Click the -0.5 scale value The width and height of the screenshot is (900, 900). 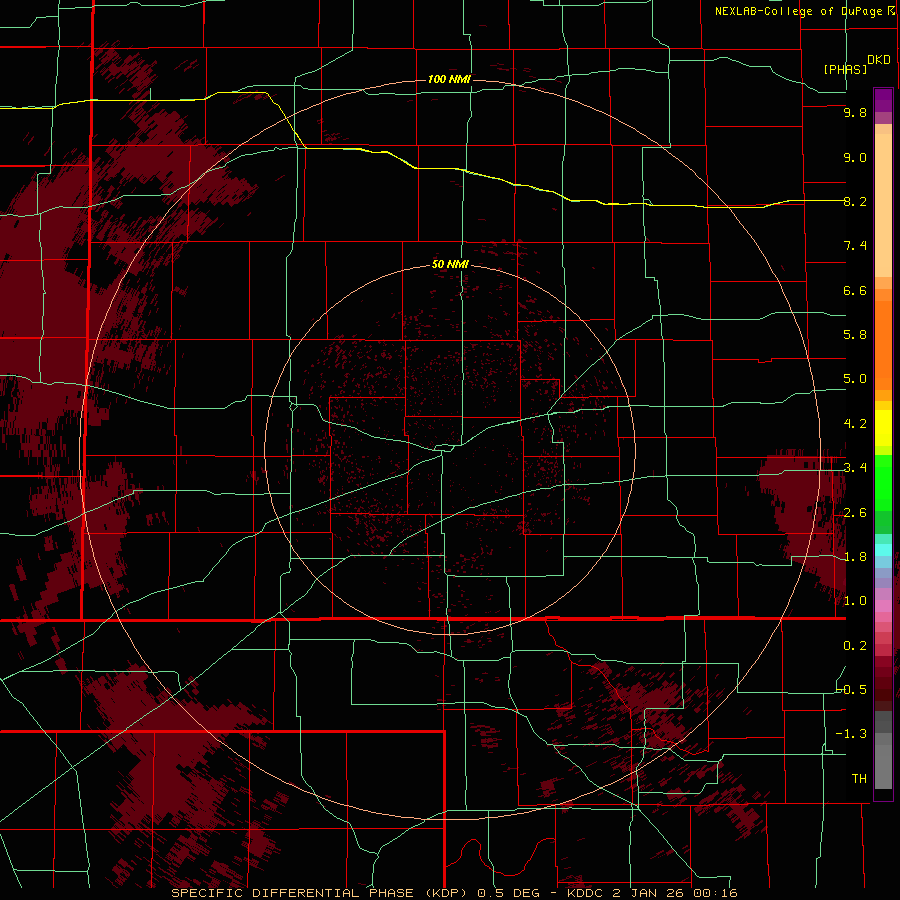coord(851,689)
